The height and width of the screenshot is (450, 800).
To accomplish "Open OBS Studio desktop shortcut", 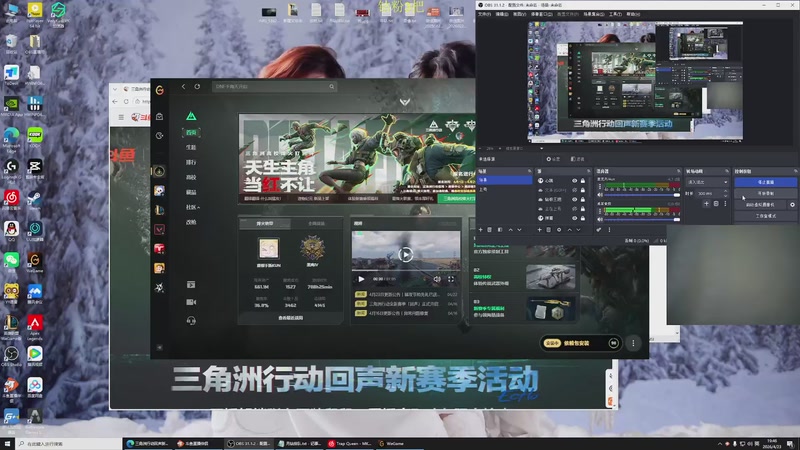I will point(11,356).
